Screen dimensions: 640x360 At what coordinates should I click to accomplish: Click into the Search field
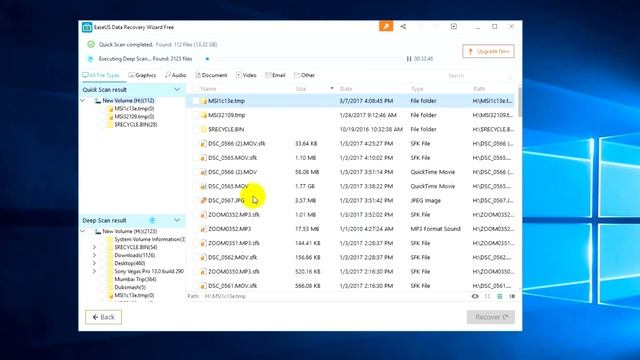click(x=476, y=76)
